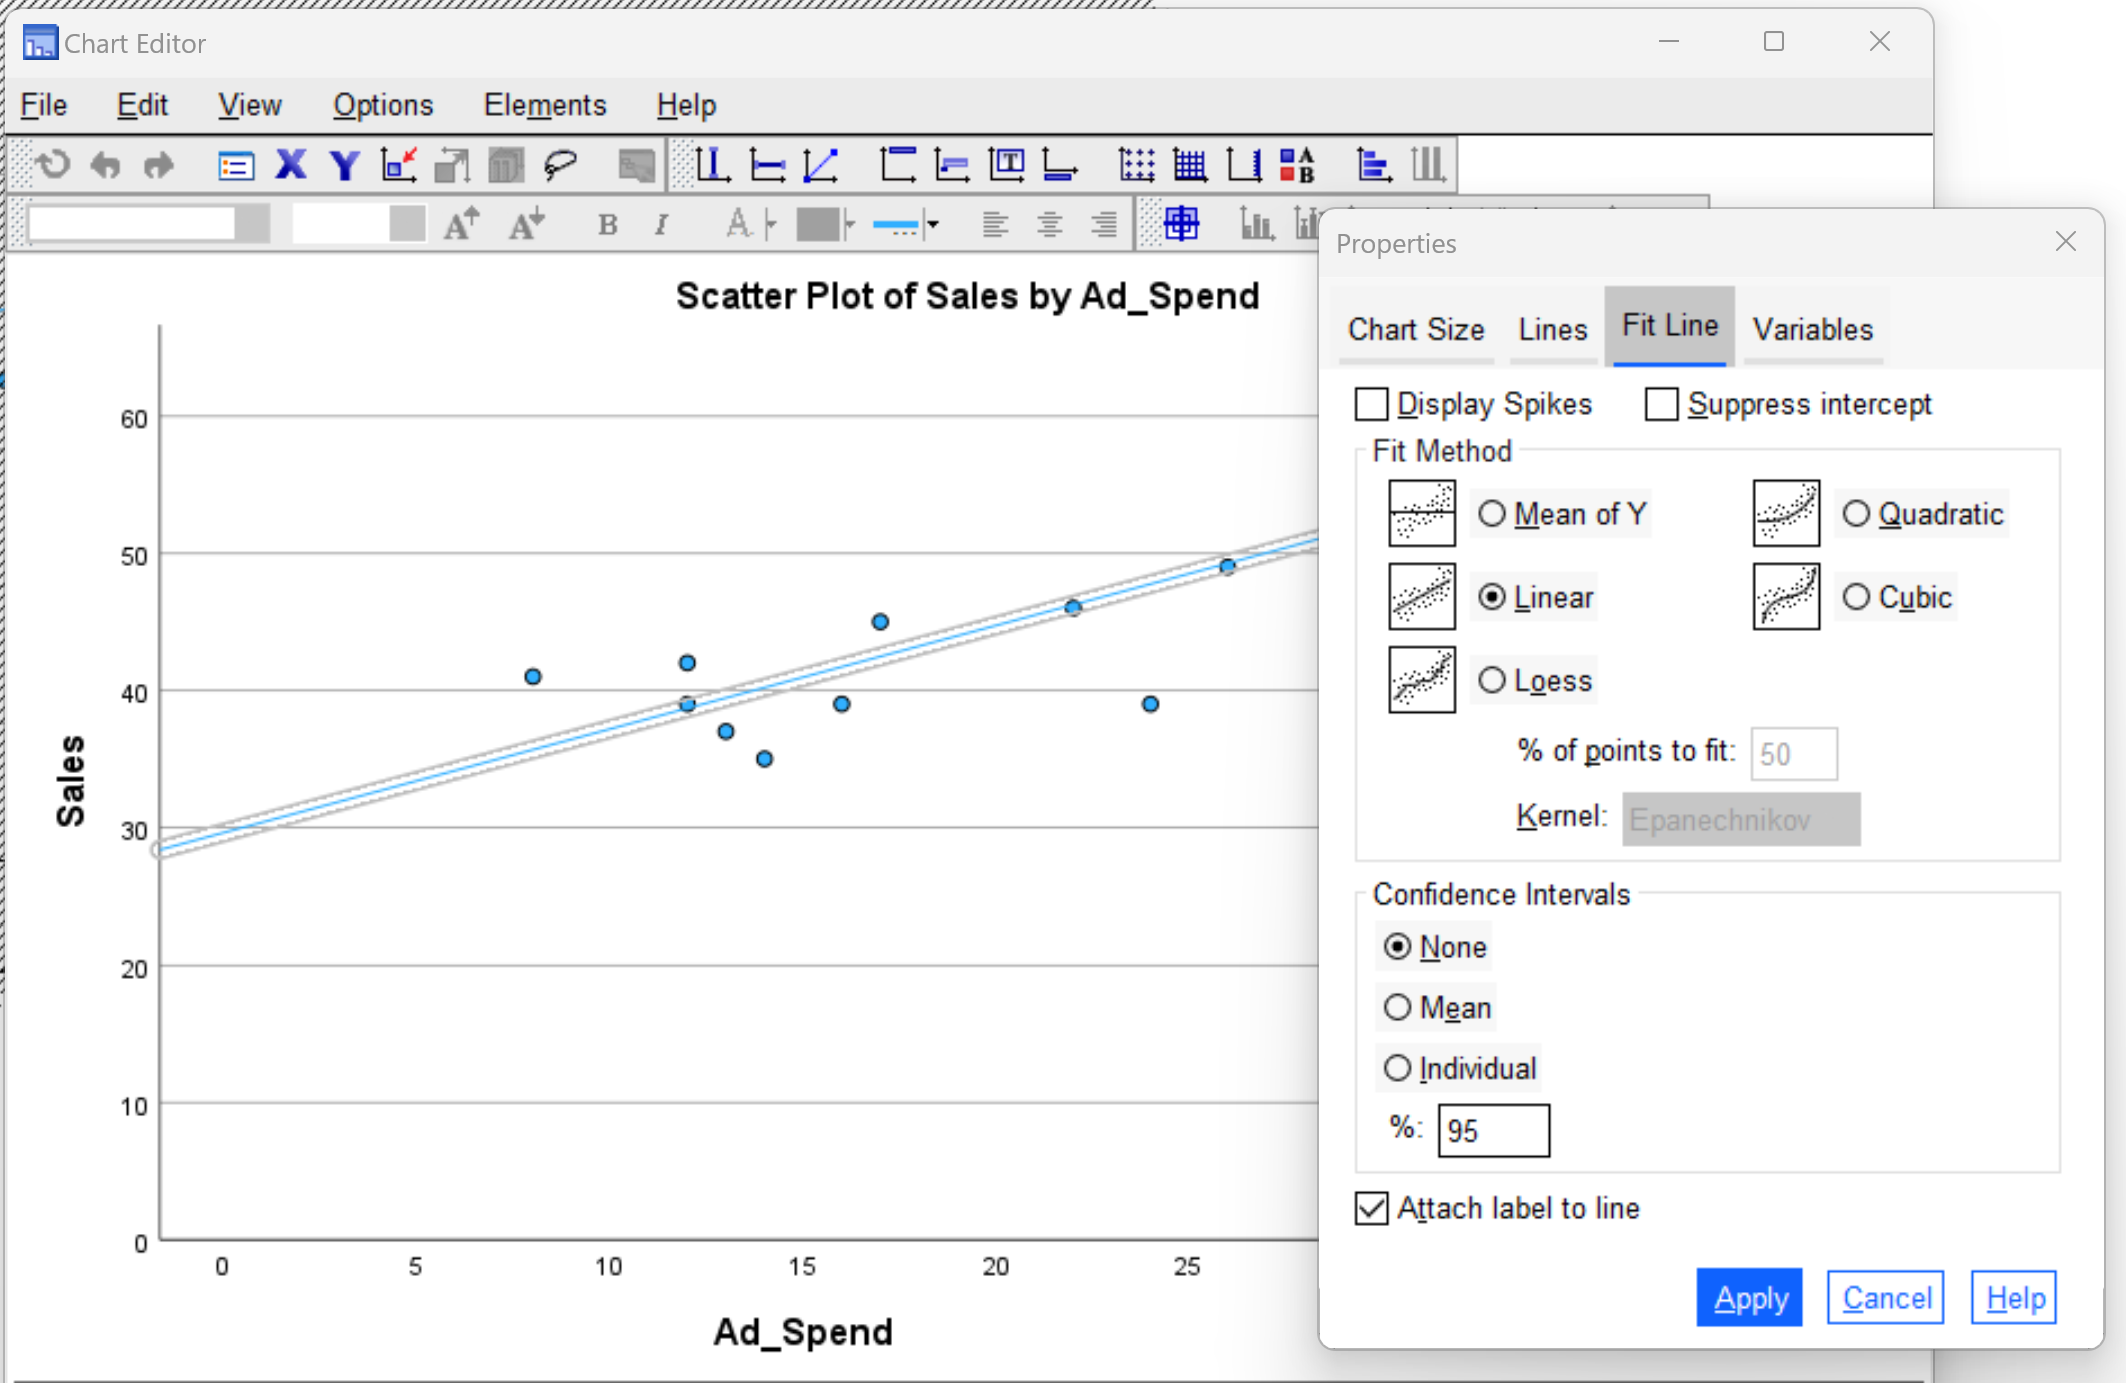Image resolution: width=2126 pixels, height=1383 pixels.
Task: Open the line style dropdown arrow
Action: click(x=933, y=224)
